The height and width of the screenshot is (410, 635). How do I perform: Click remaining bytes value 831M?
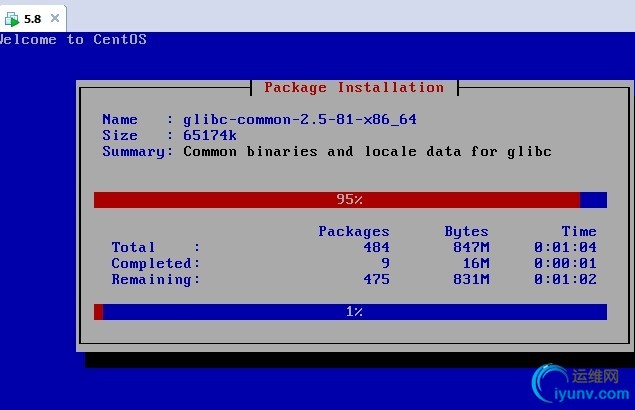click(x=471, y=279)
